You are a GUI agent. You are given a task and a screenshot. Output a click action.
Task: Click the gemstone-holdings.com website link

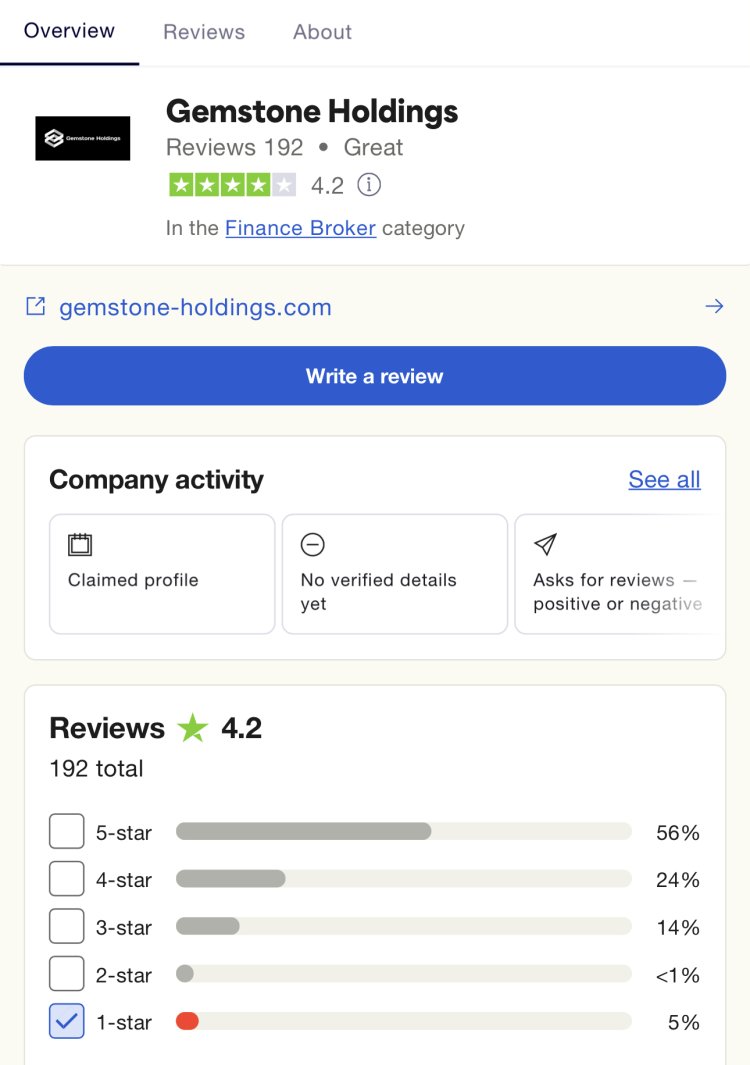point(196,306)
